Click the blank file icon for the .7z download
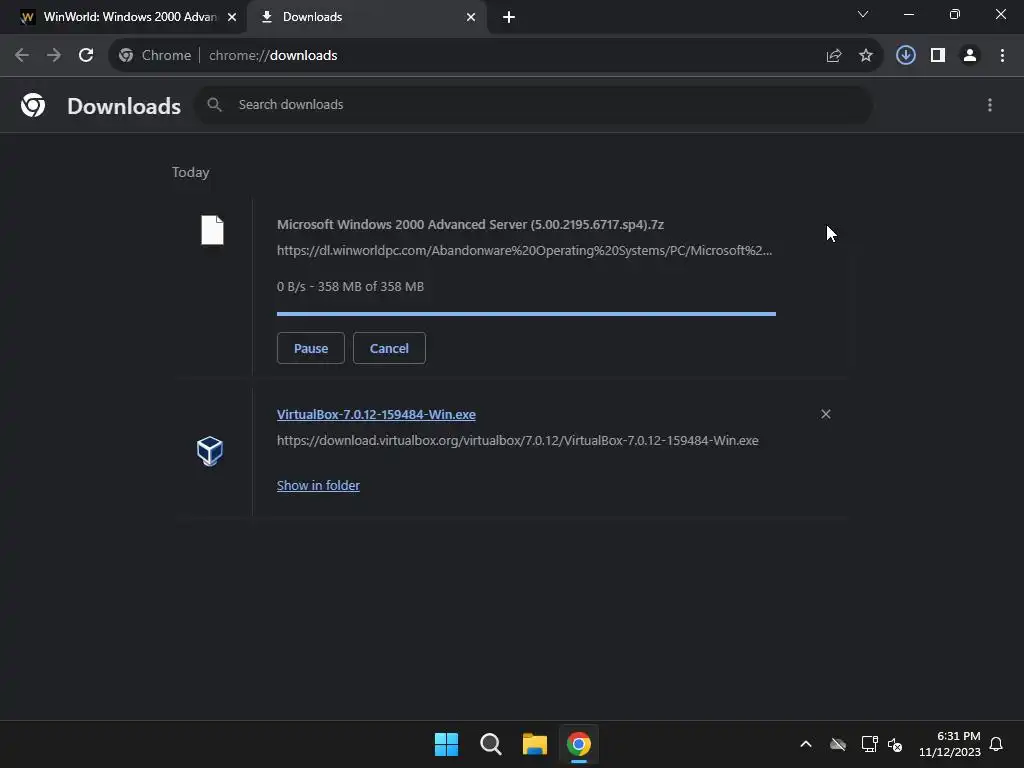The width and height of the screenshot is (1024, 768). point(212,230)
